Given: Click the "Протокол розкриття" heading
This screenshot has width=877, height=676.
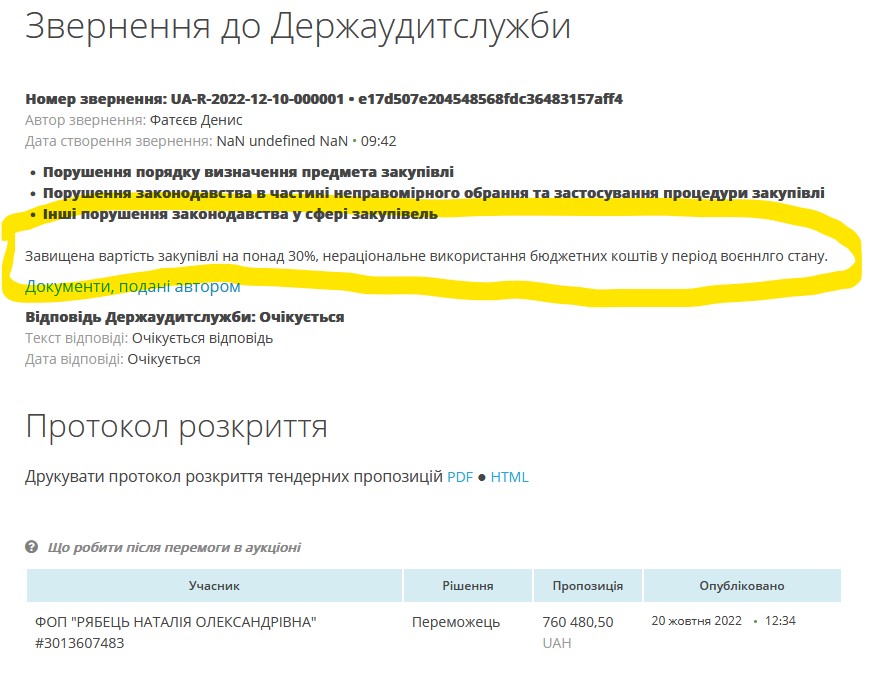Looking at the screenshot, I should coord(176,427).
